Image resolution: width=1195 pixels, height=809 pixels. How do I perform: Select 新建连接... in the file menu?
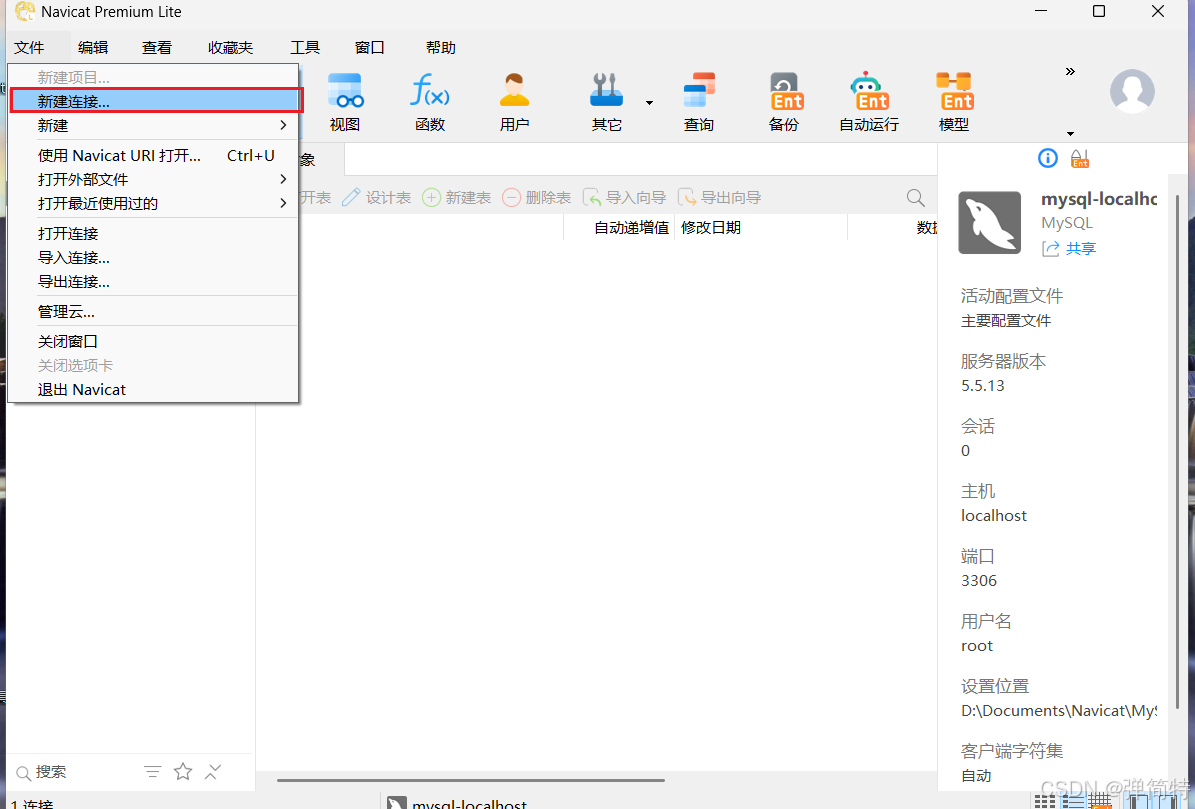click(155, 101)
